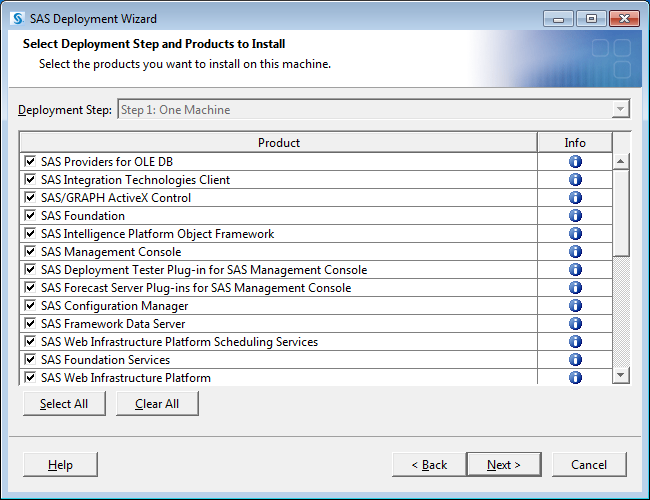Image resolution: width=650 pixels, height=500 pixels.
Task: Open info for SAS Providers for OLE DB
Action: [575, 161]
